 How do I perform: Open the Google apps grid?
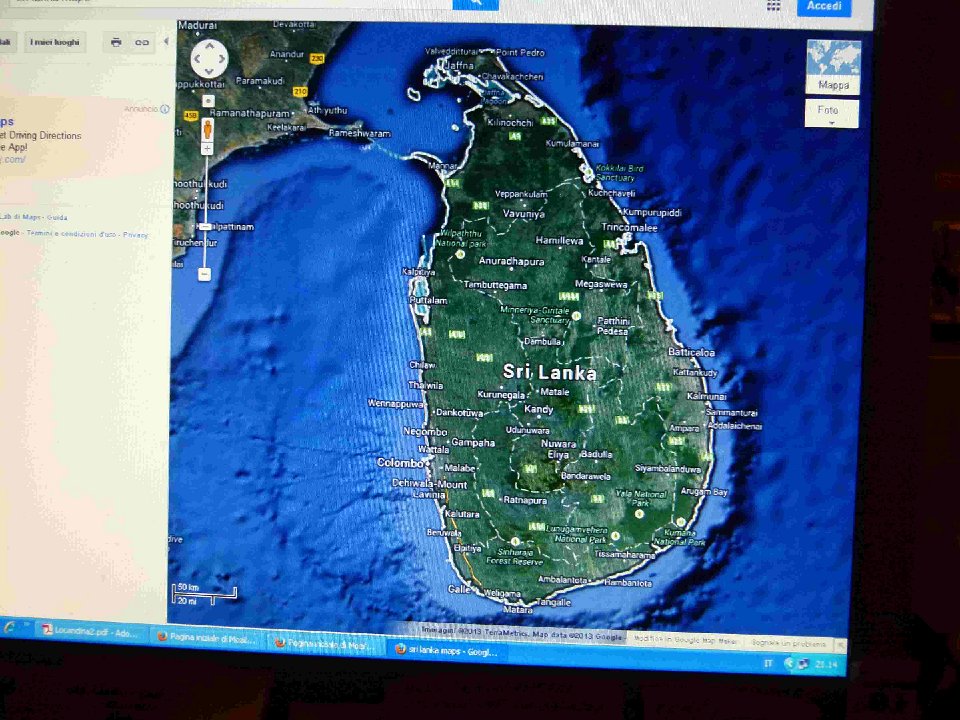[773, 6]
